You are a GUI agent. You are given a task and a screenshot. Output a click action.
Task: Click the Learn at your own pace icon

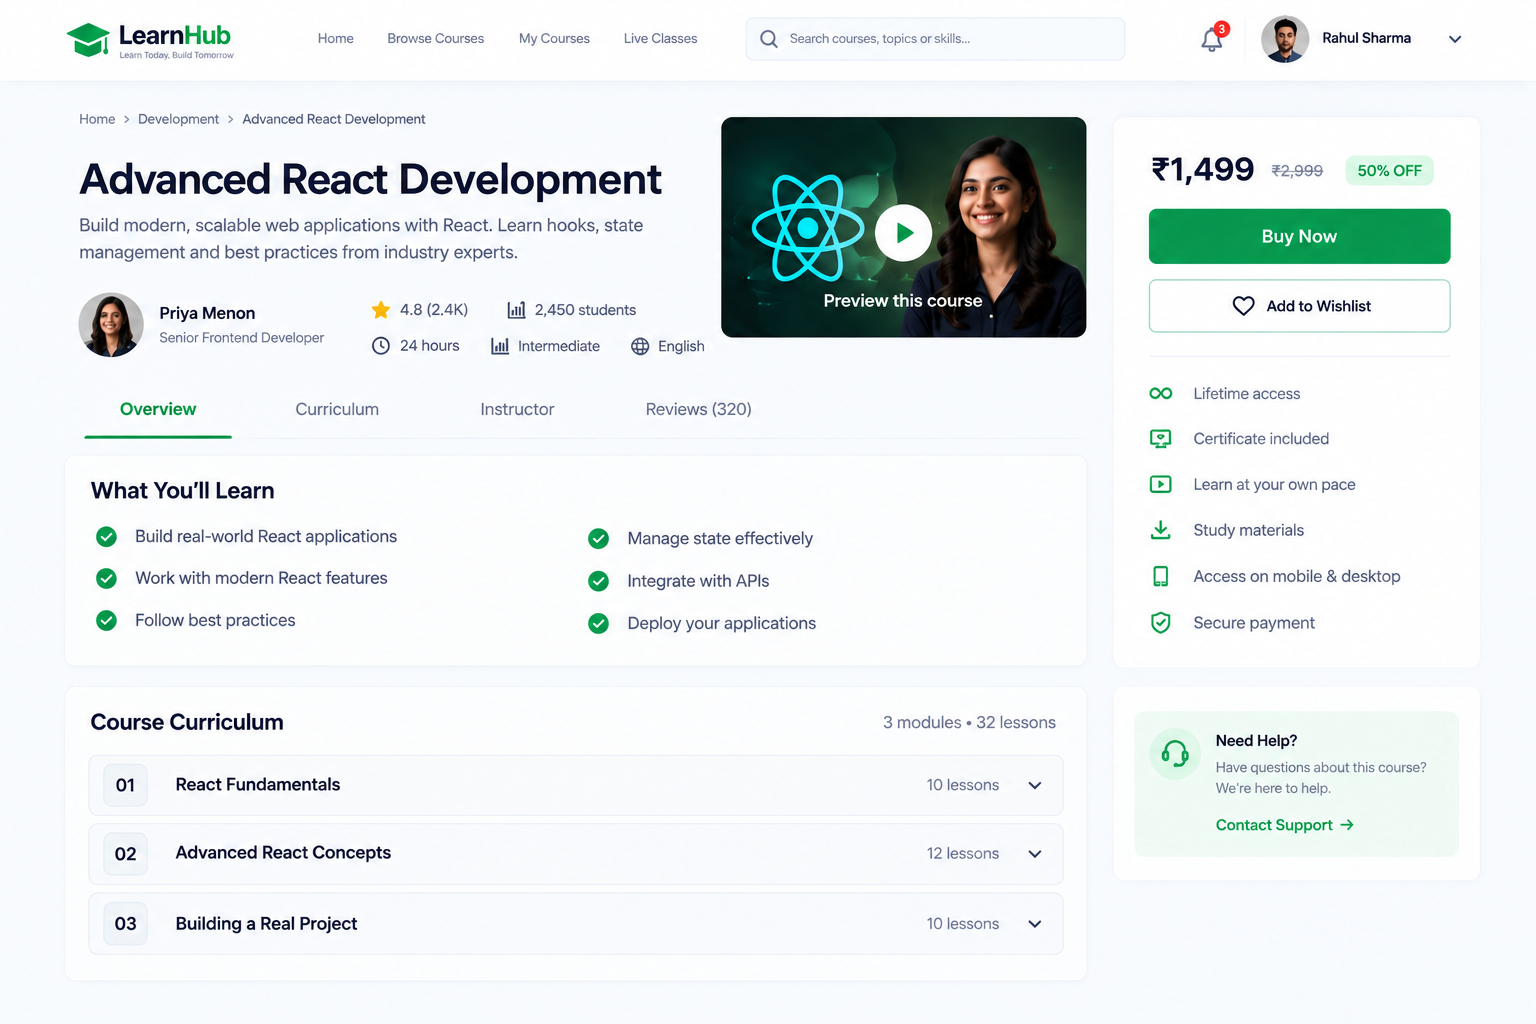pos(1161,485)
